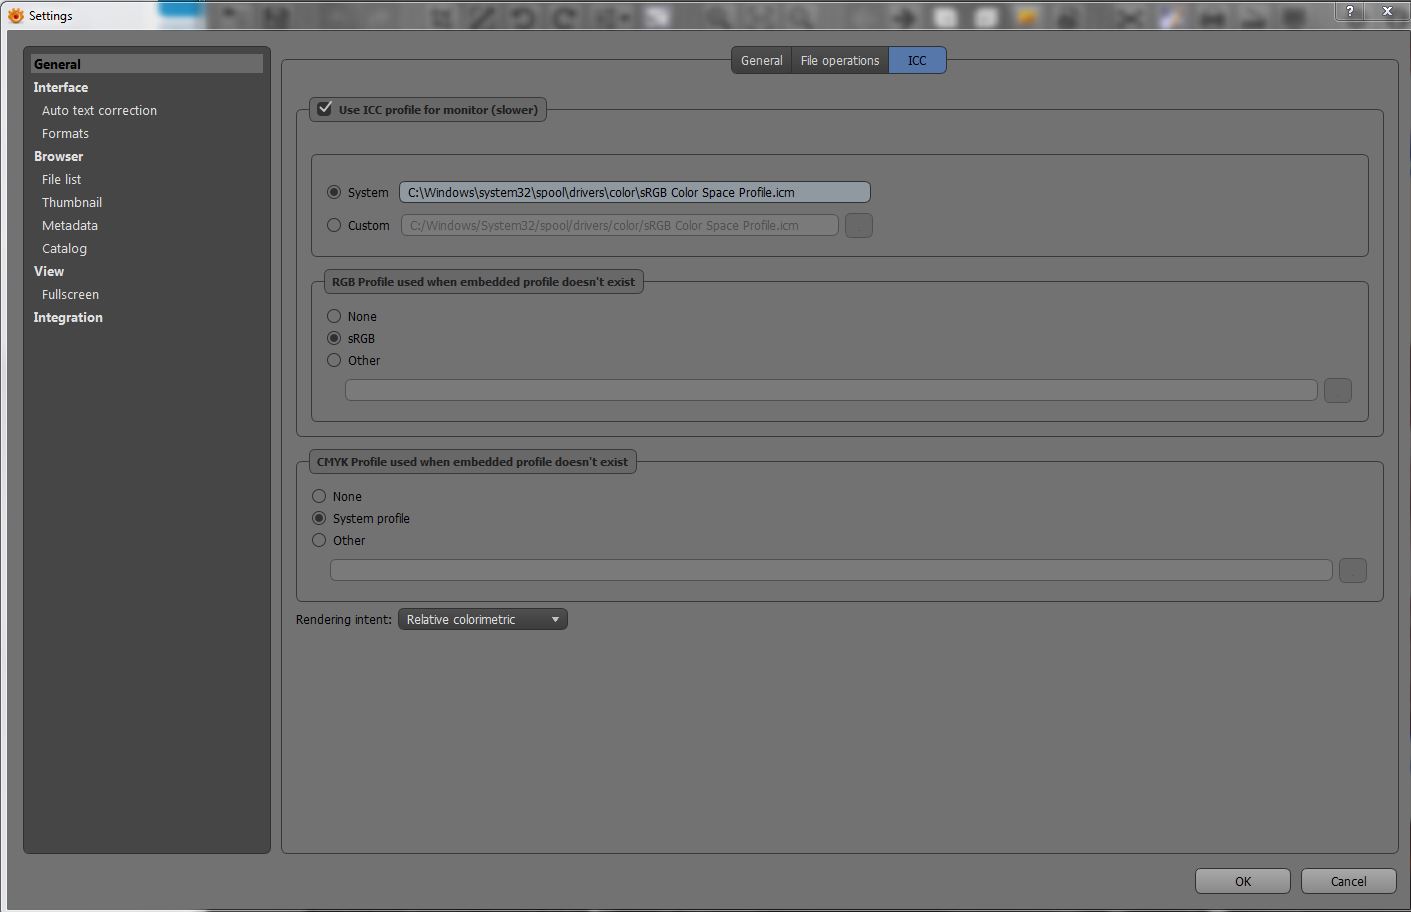Open the Rendering intent dropdown
The image size is (1411, 912).
[482, 620]
